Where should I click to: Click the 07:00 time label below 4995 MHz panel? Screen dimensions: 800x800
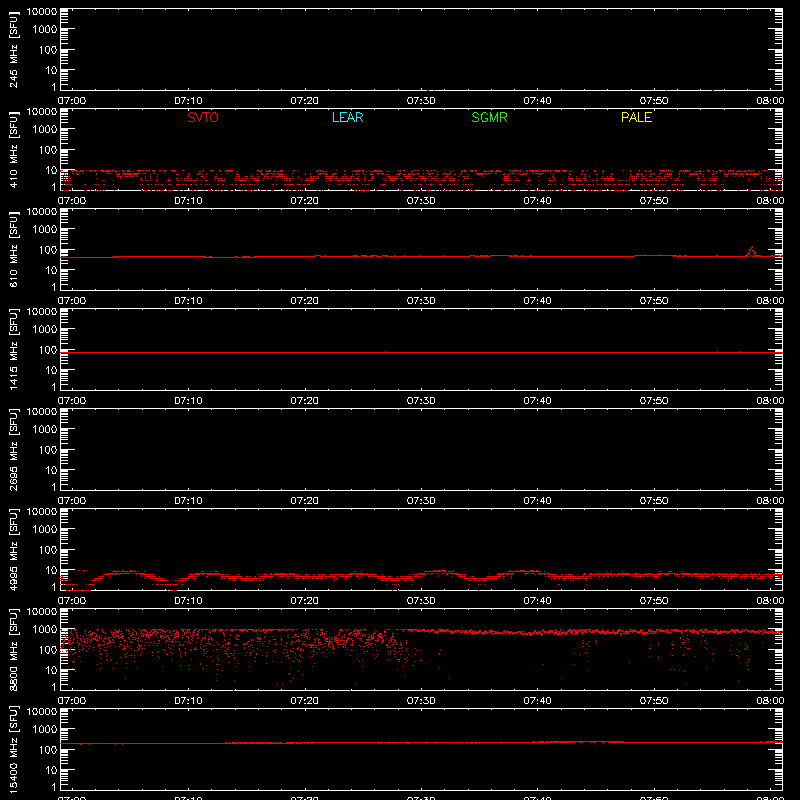(71, 601)
